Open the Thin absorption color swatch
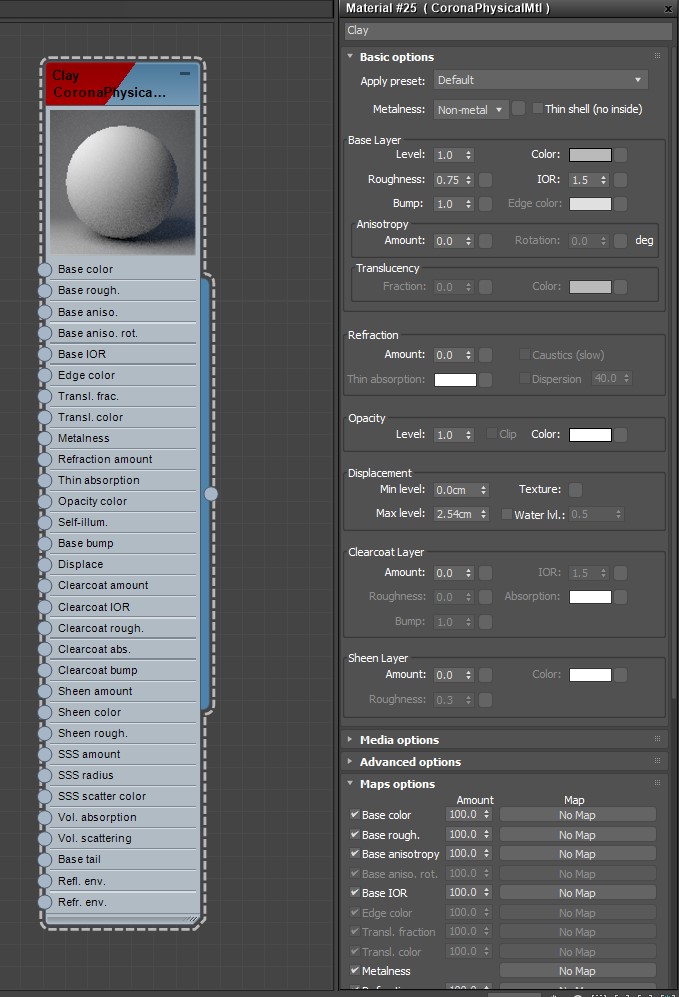Image resolution: width=679 pixels, height=997 pixels. pos(455,380)
